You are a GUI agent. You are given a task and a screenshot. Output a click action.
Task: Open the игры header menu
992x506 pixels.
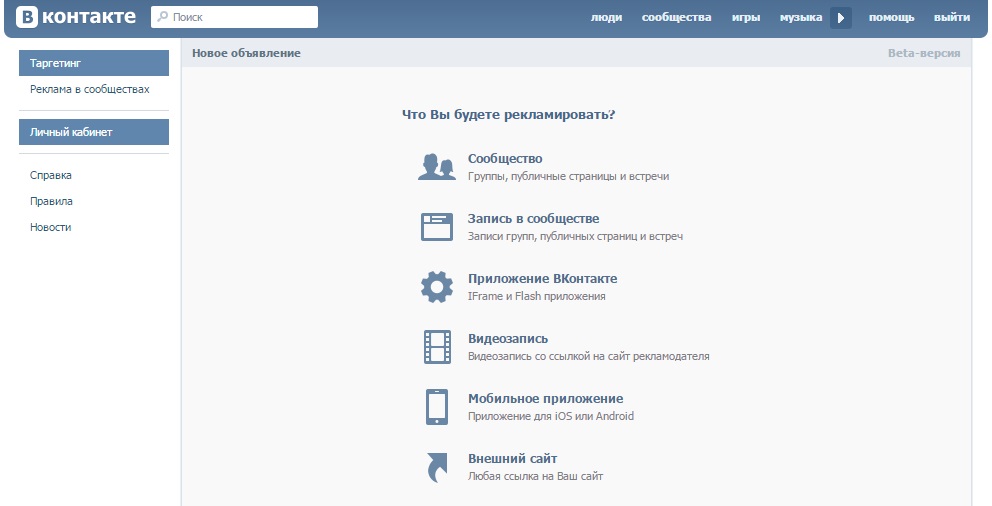point(746,18)
